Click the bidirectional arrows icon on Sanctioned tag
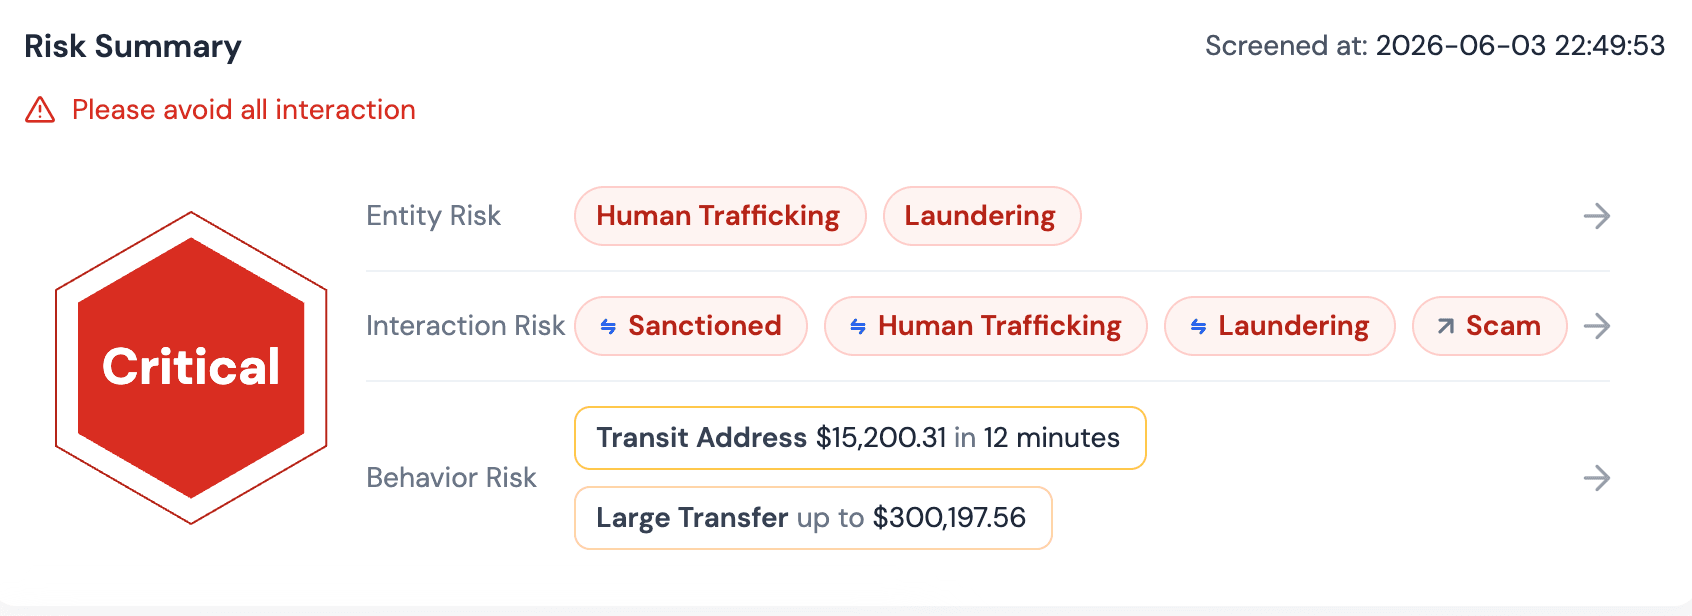 [608, 326]
